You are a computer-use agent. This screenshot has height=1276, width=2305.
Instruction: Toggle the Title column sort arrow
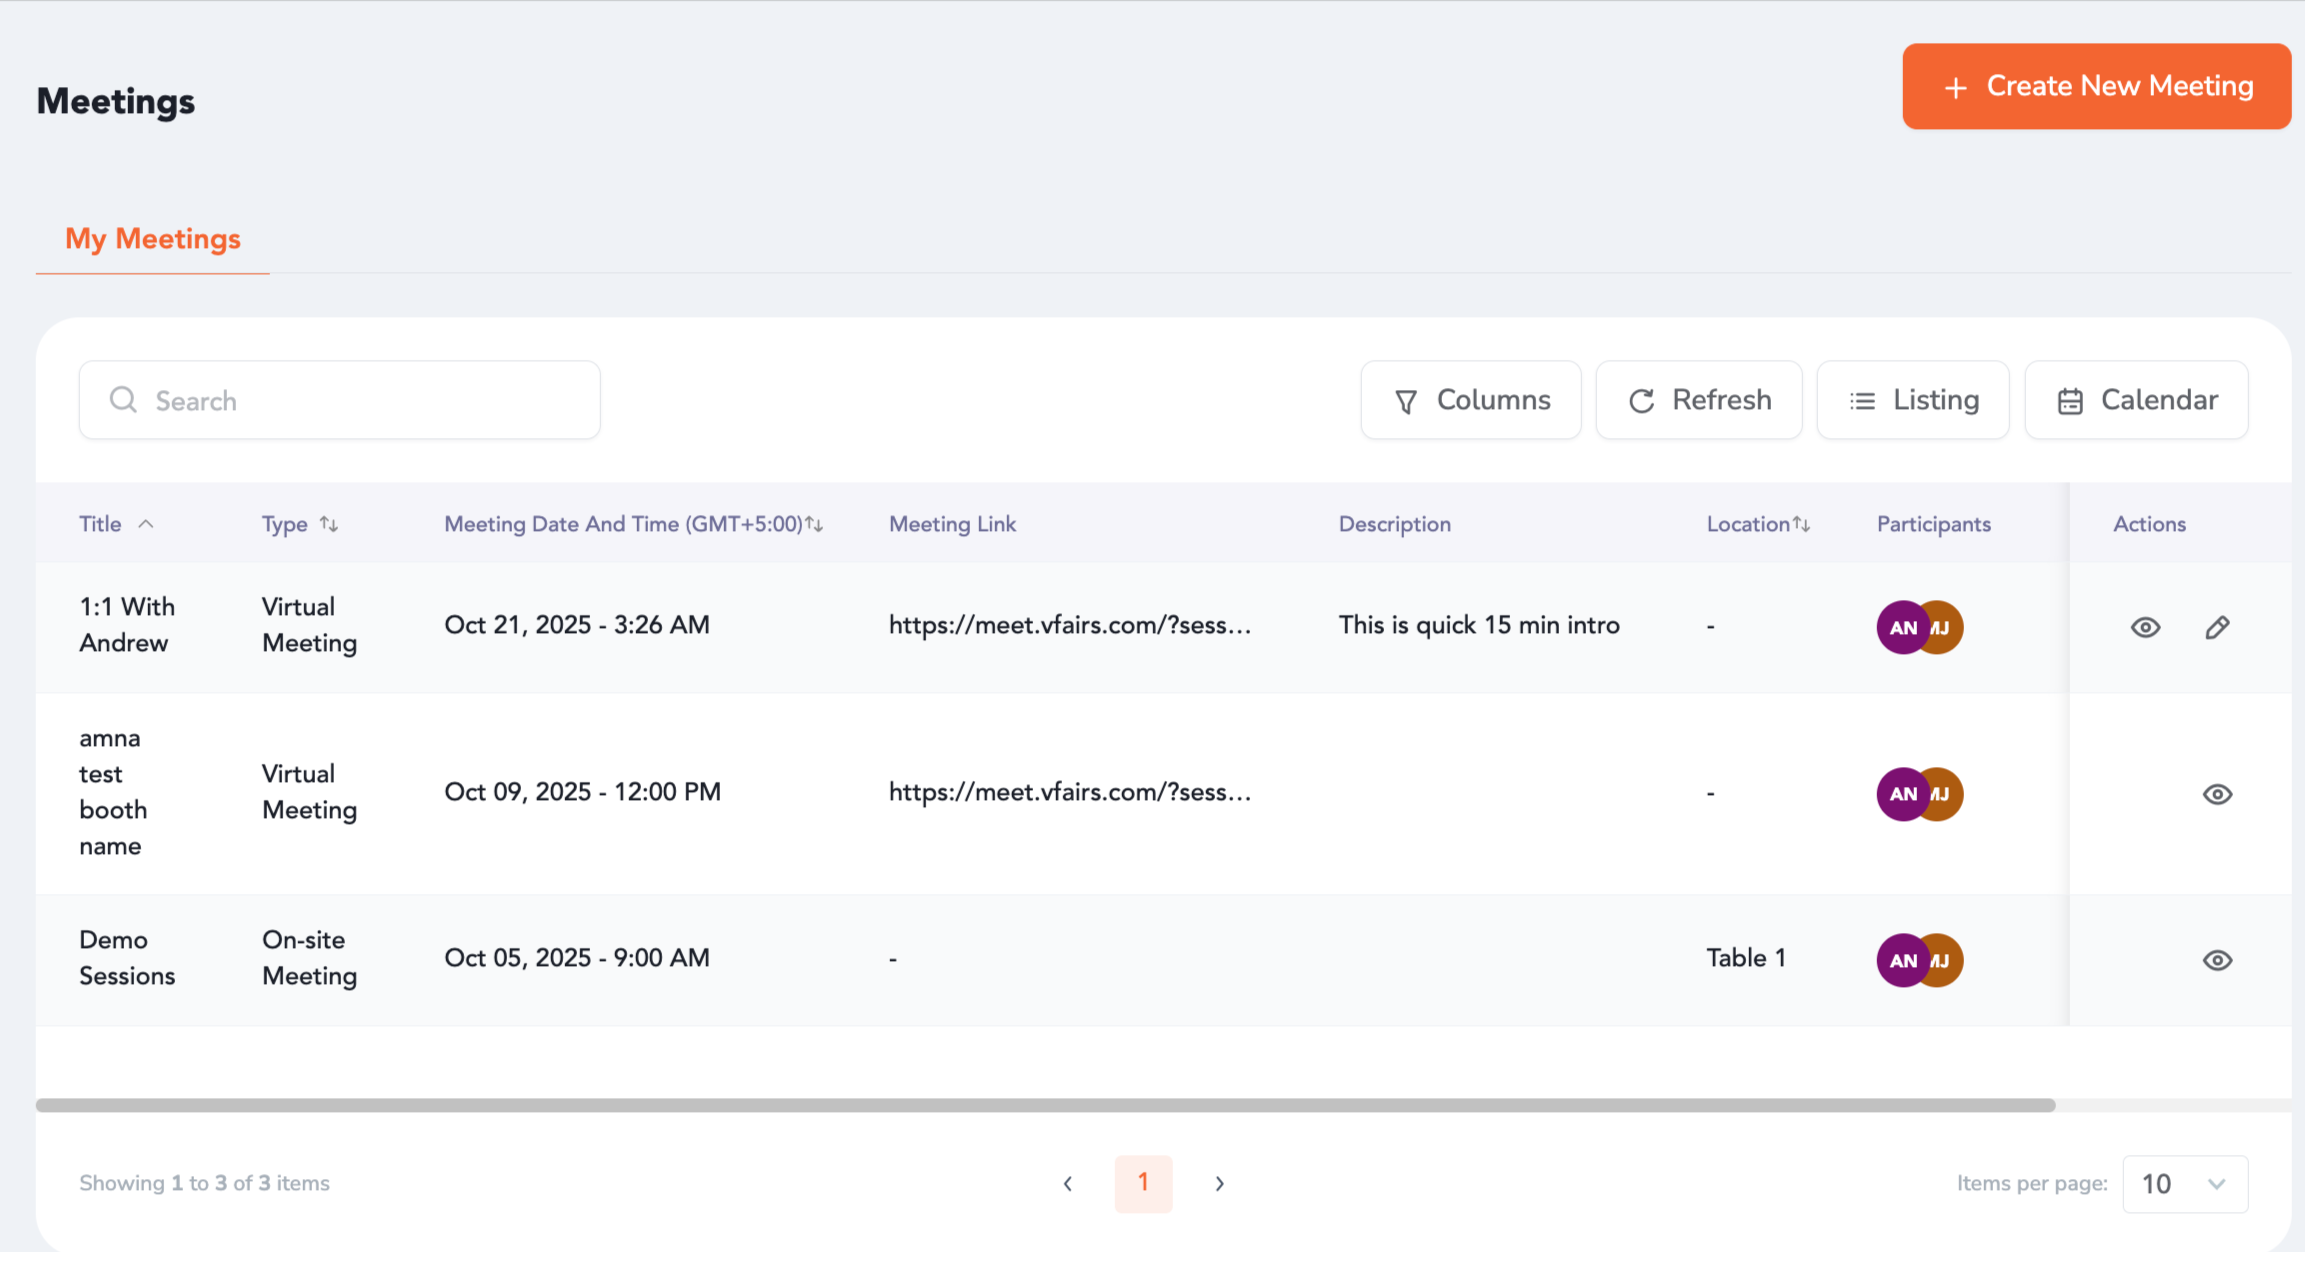(x=146, y=524)
